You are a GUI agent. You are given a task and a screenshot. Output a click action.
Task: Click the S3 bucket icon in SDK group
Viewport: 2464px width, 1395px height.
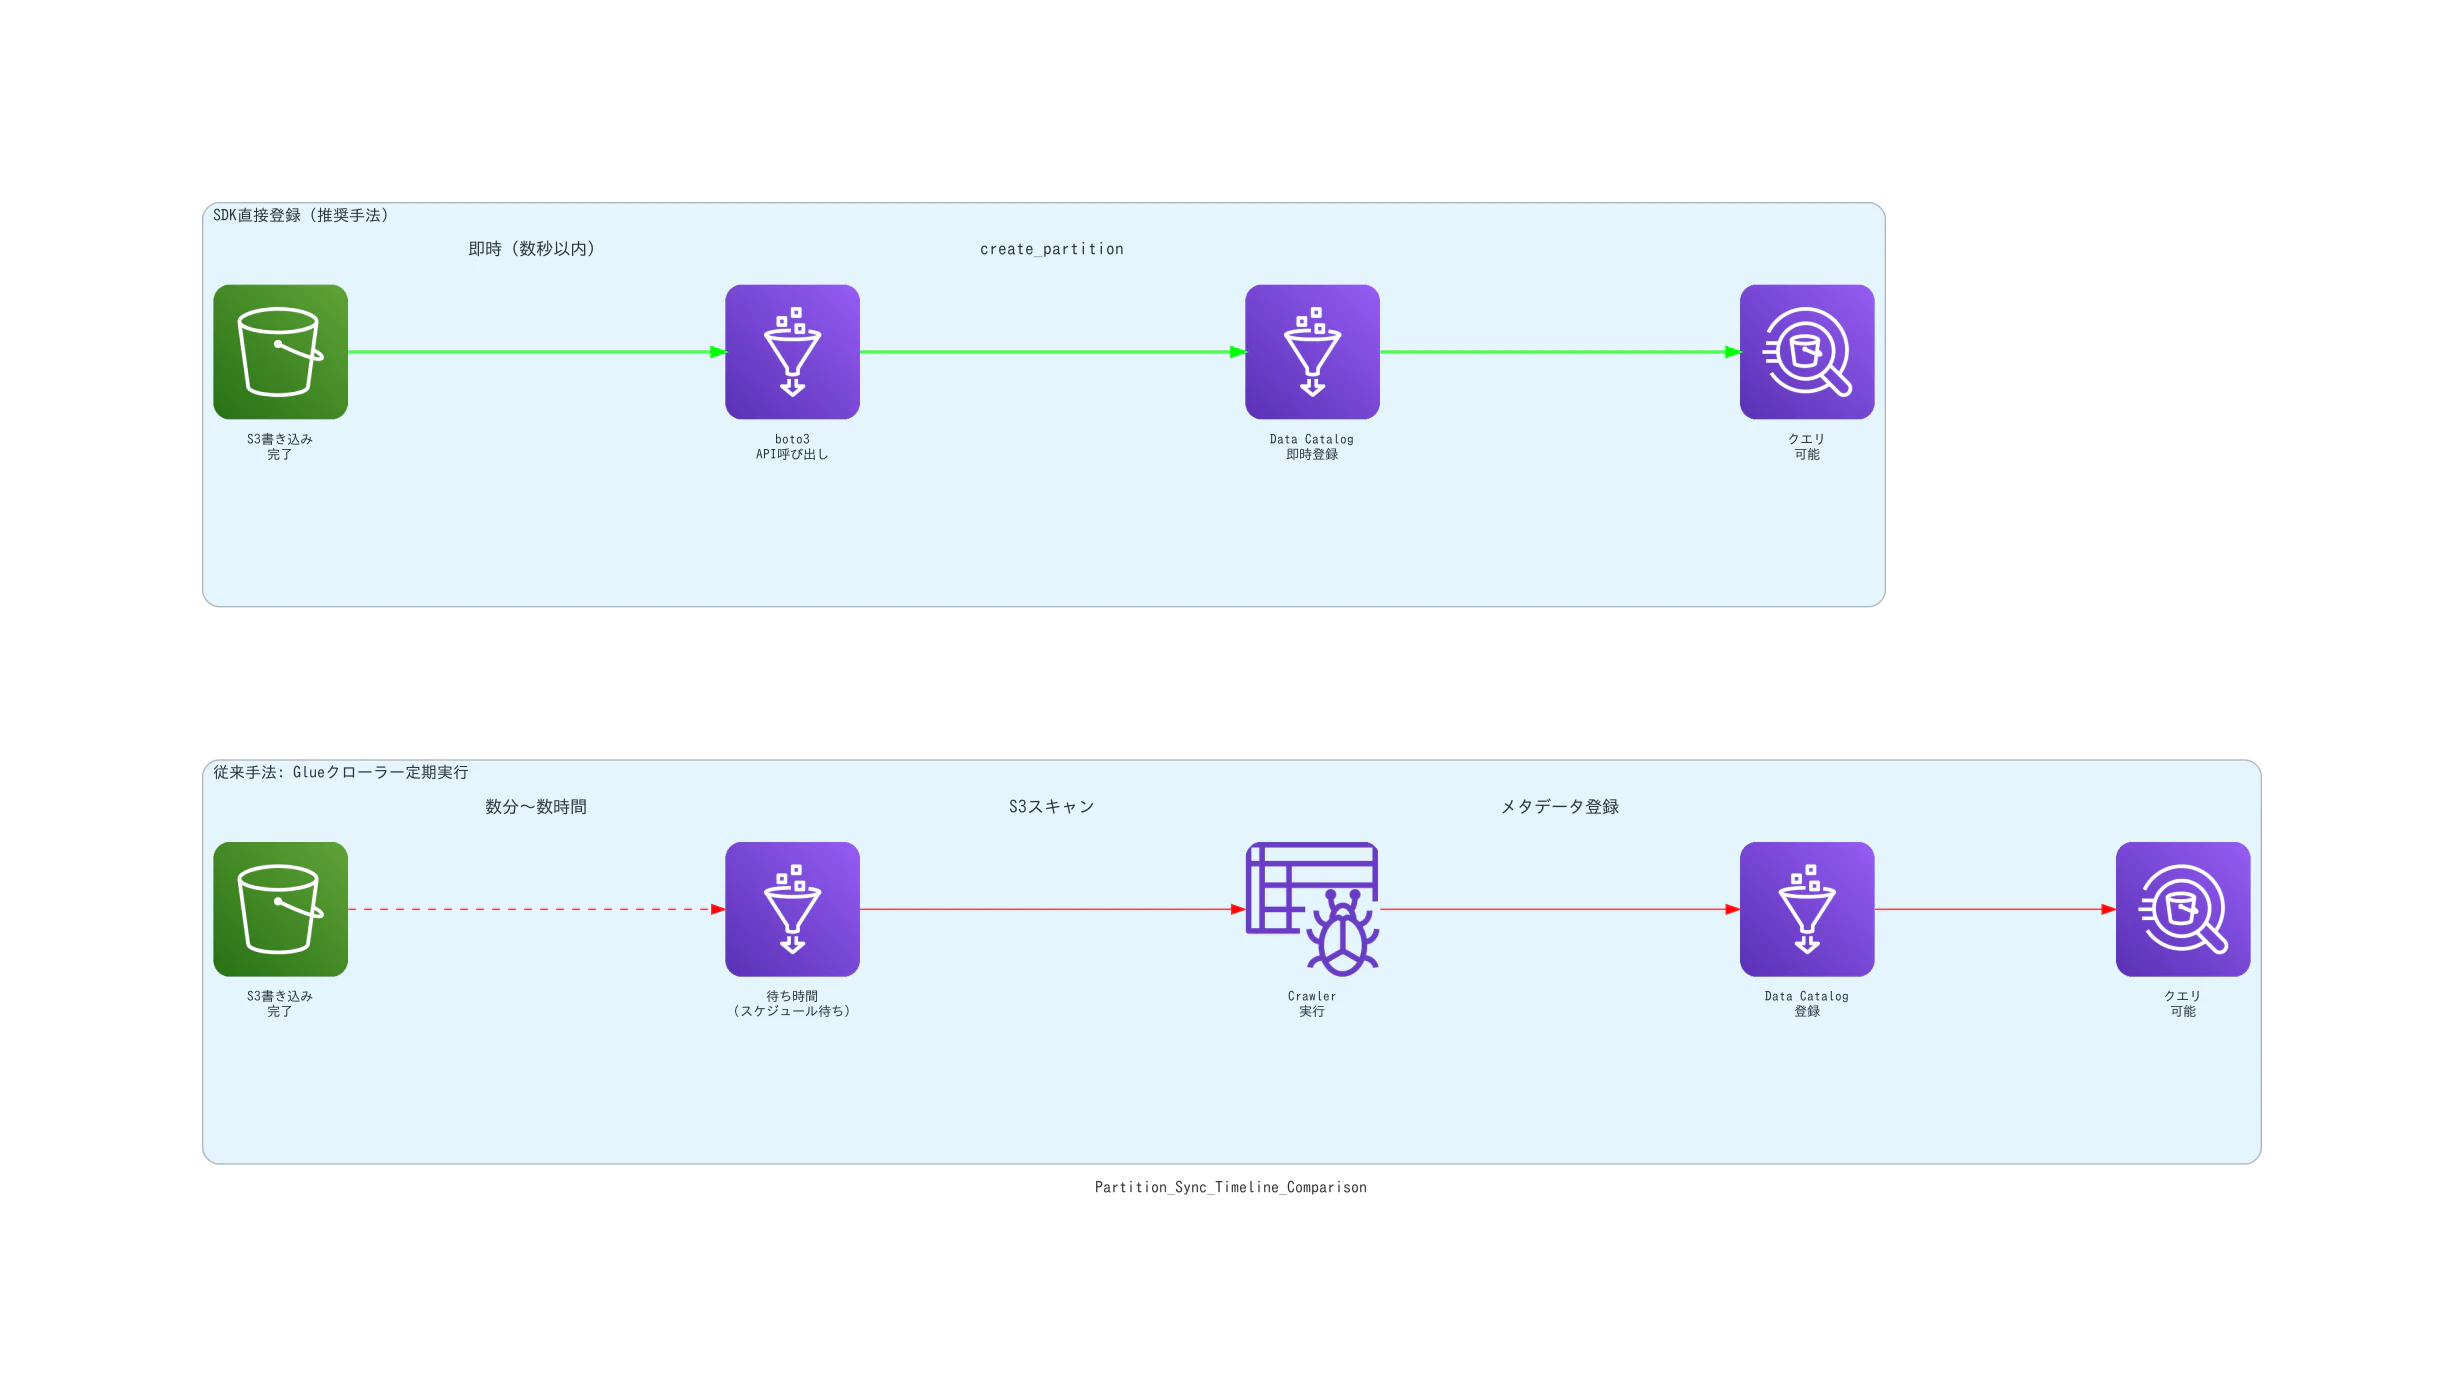(280, 352)
